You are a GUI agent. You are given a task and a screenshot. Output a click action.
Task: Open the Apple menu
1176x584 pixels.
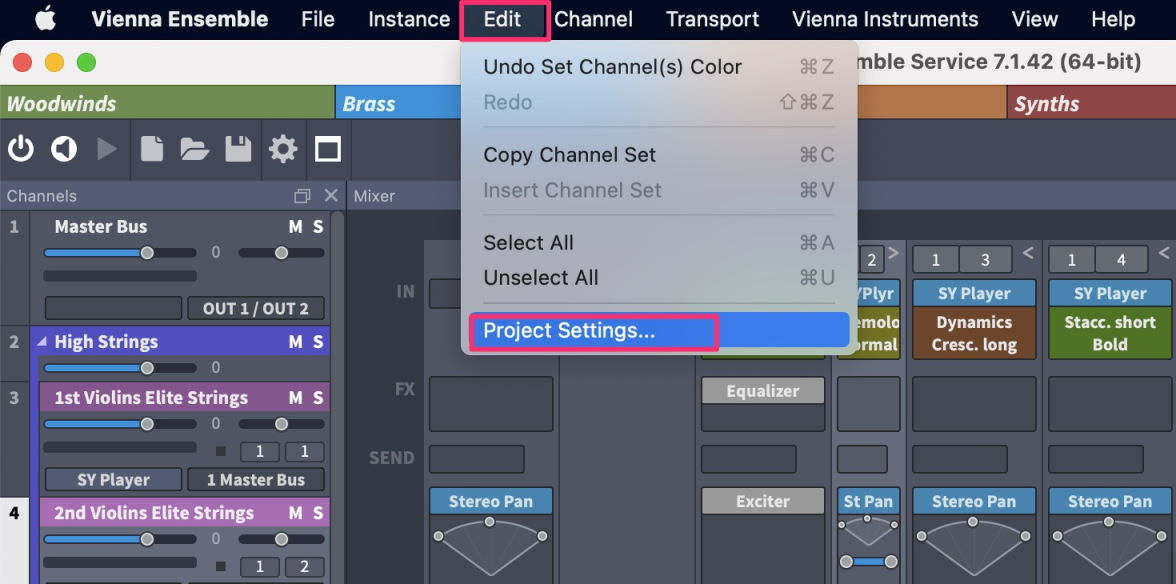click(46, 19)
